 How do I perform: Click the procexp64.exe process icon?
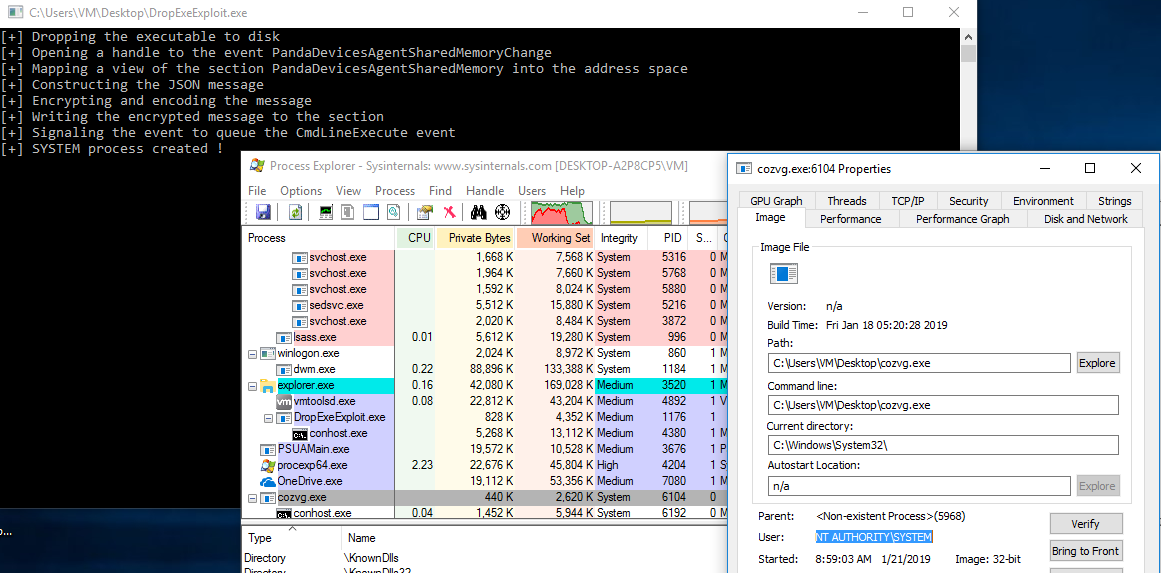268,465
